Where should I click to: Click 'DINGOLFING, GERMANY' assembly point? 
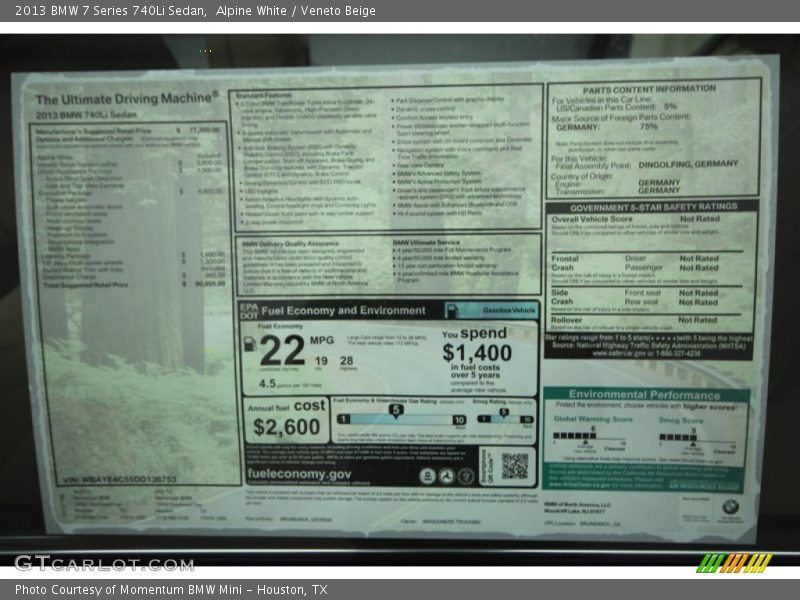tap(688, 164)
